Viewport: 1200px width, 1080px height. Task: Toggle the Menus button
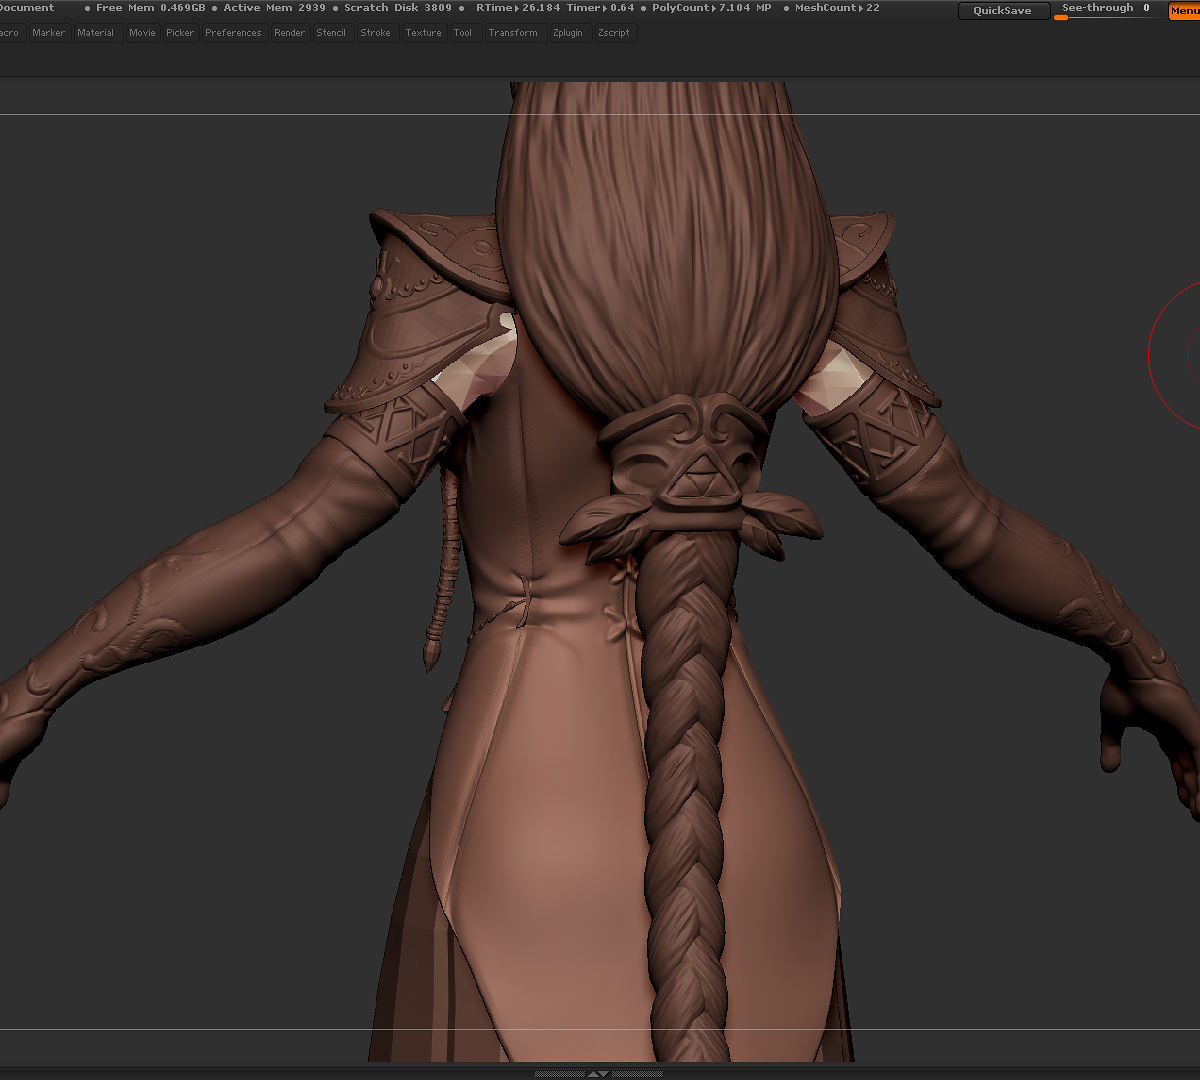click(1184, 11)
